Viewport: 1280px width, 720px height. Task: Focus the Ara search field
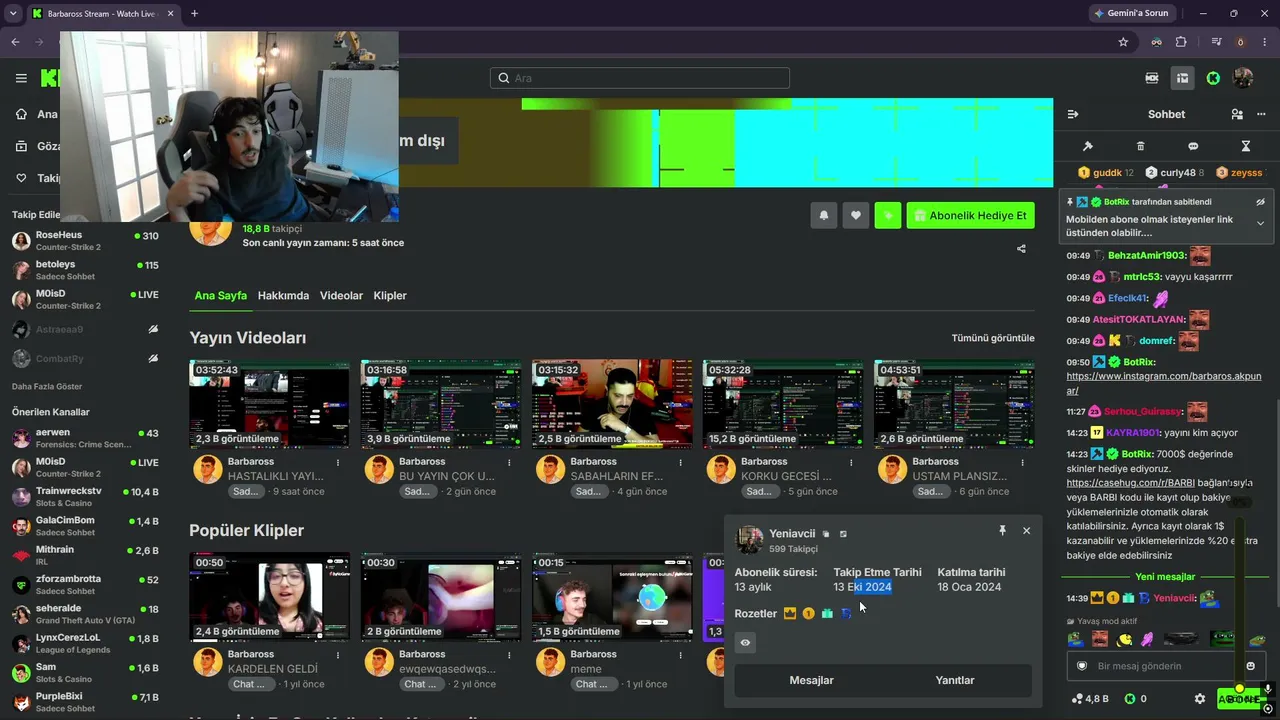pos(640,78)
